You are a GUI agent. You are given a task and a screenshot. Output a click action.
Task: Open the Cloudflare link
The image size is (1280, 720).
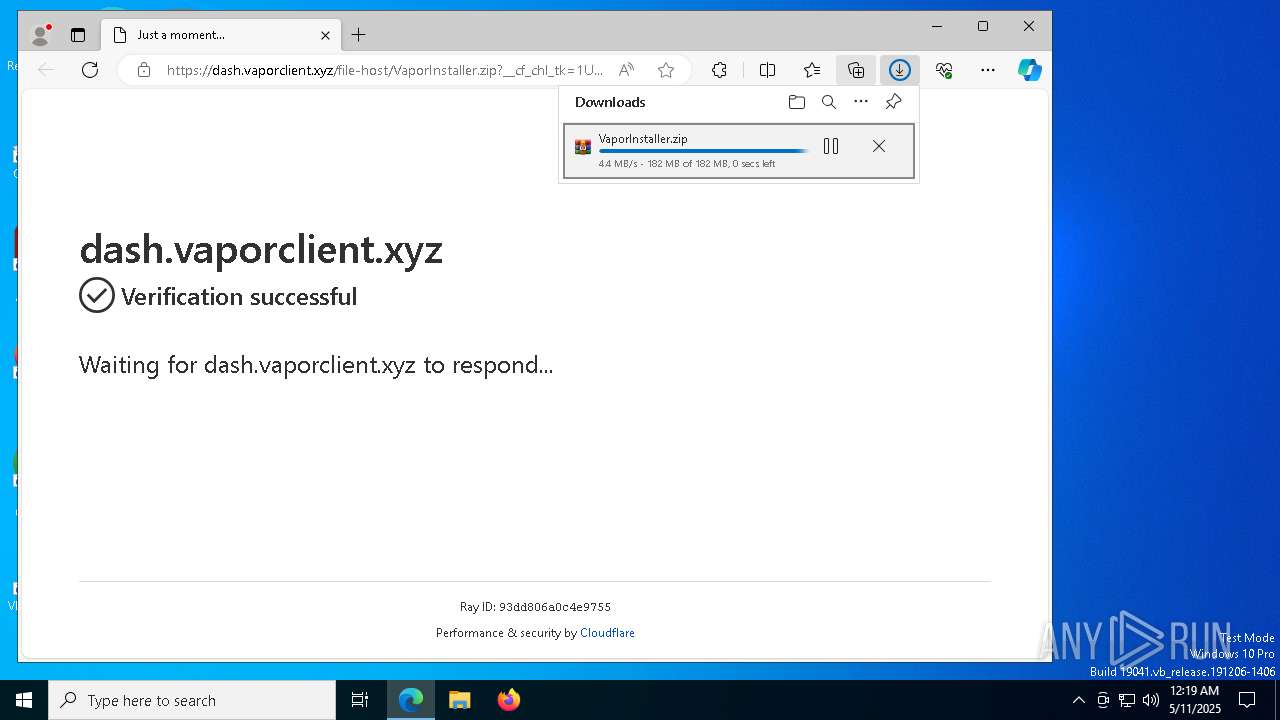pos(607,633)
